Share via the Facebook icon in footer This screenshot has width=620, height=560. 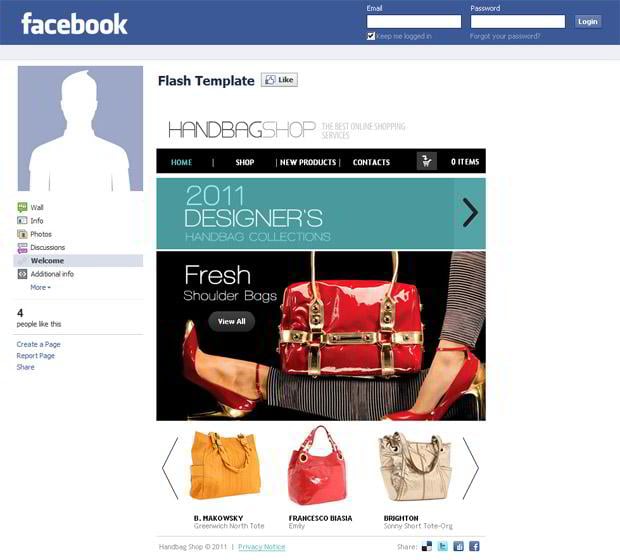(x=474, y=547)
